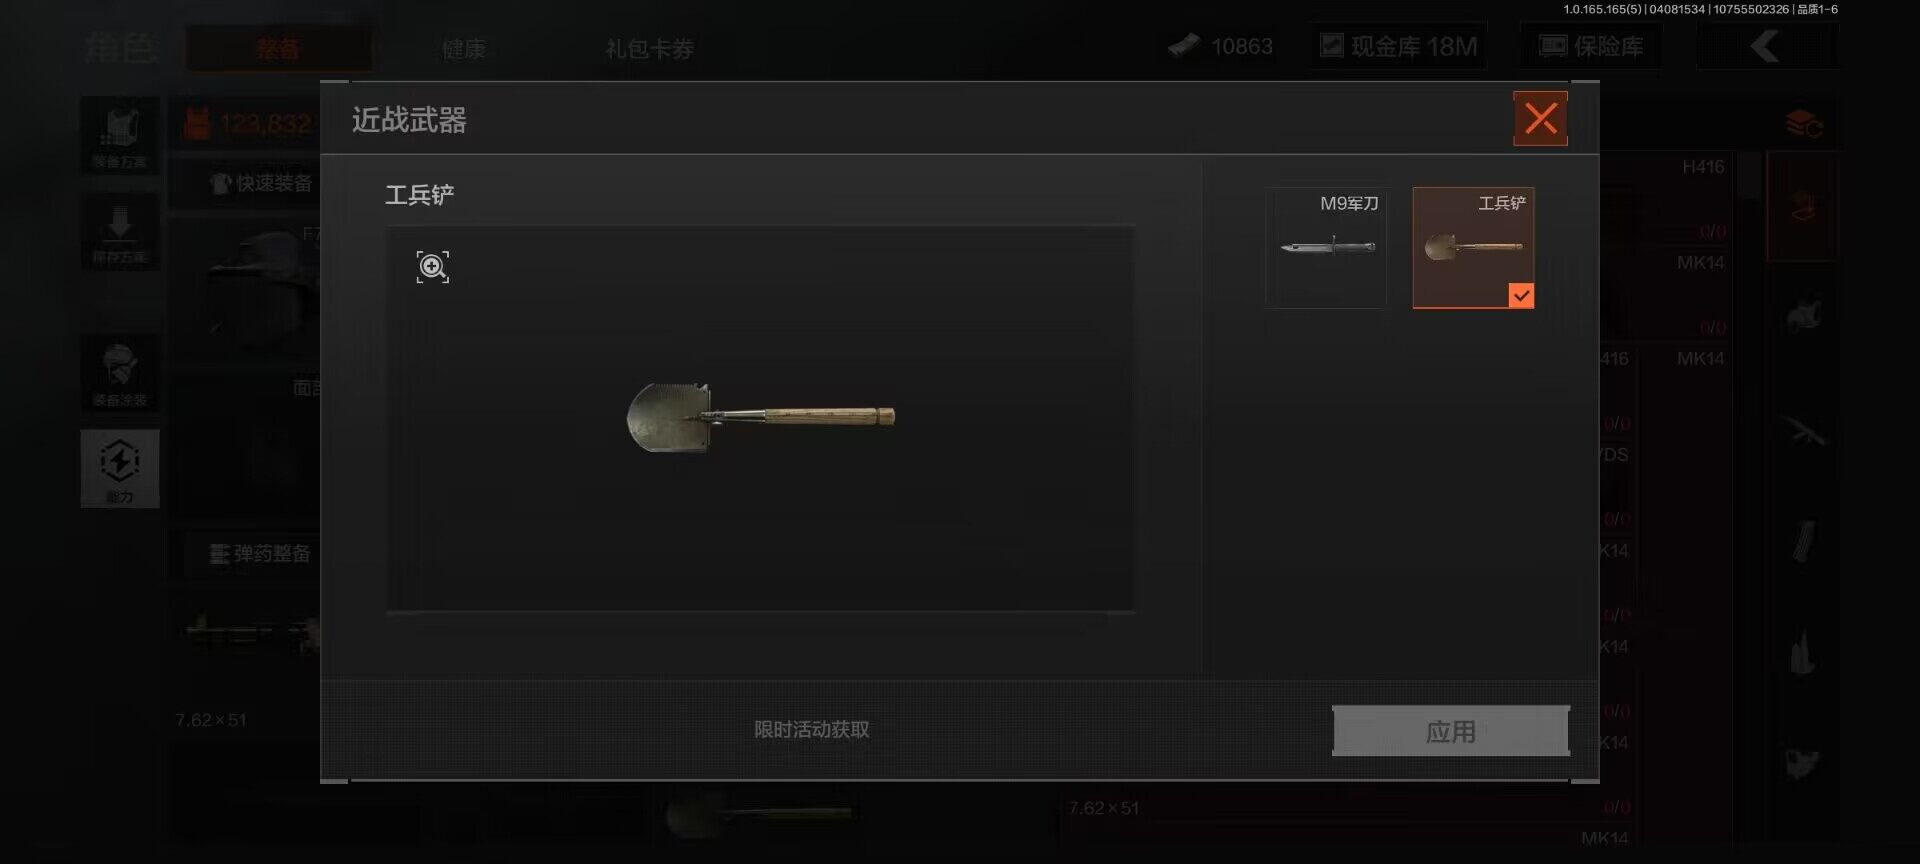Open the 装备涂装 helmet icon in the sidebar
The height and width of the screenshot is (864, 1920).
click(x=120, y=373)
